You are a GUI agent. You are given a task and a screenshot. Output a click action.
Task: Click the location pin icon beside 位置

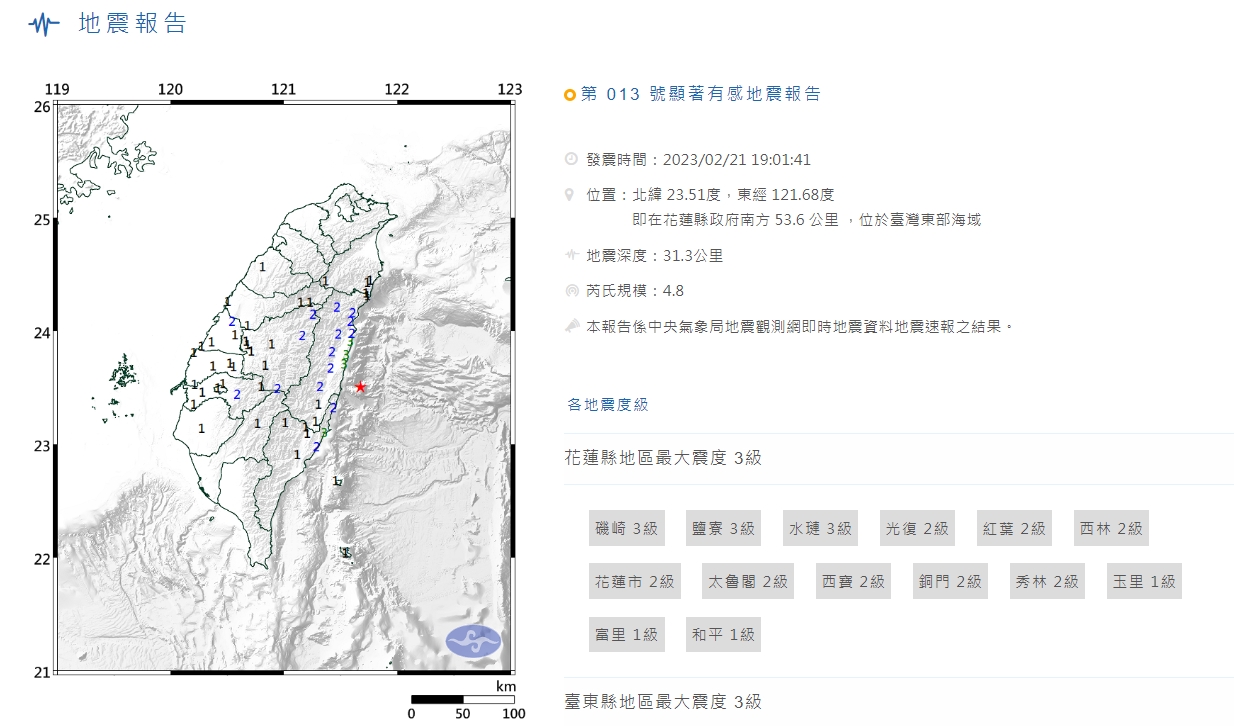pos(570,194)
